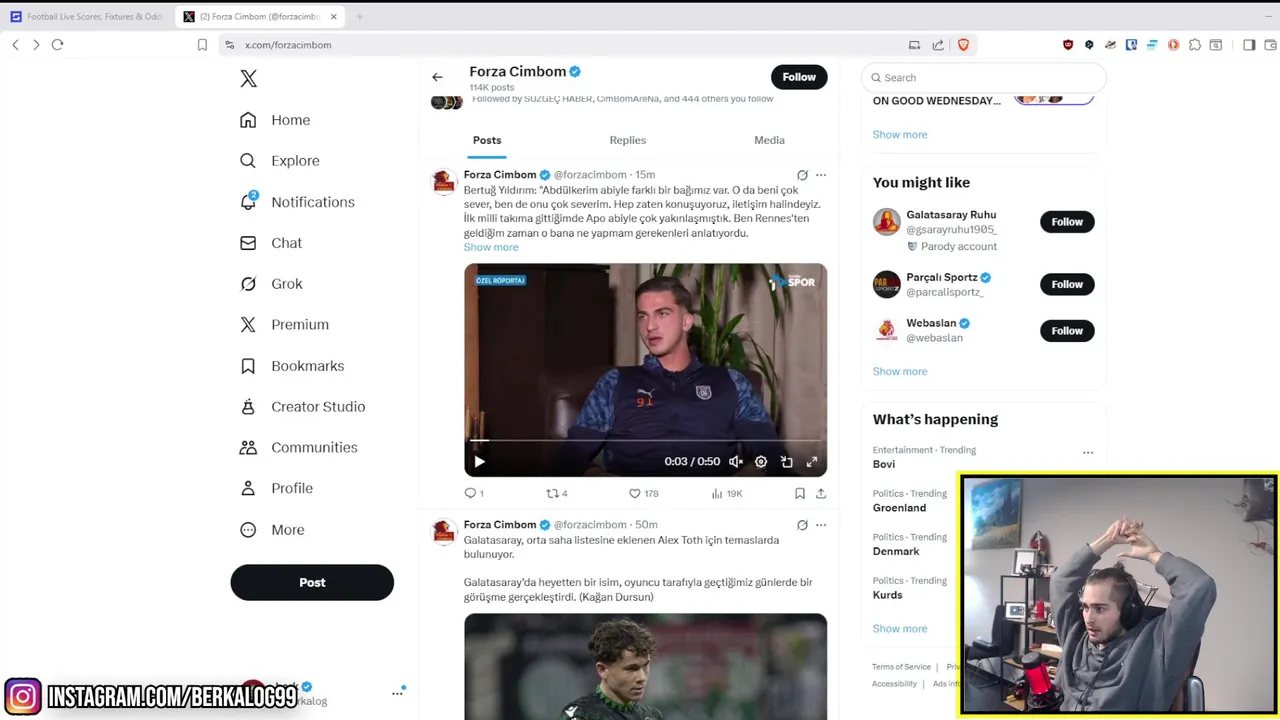The width and height of the screenshot is (1280, 720).
Task: Open a new browser tab
Action: coord(359,17)
